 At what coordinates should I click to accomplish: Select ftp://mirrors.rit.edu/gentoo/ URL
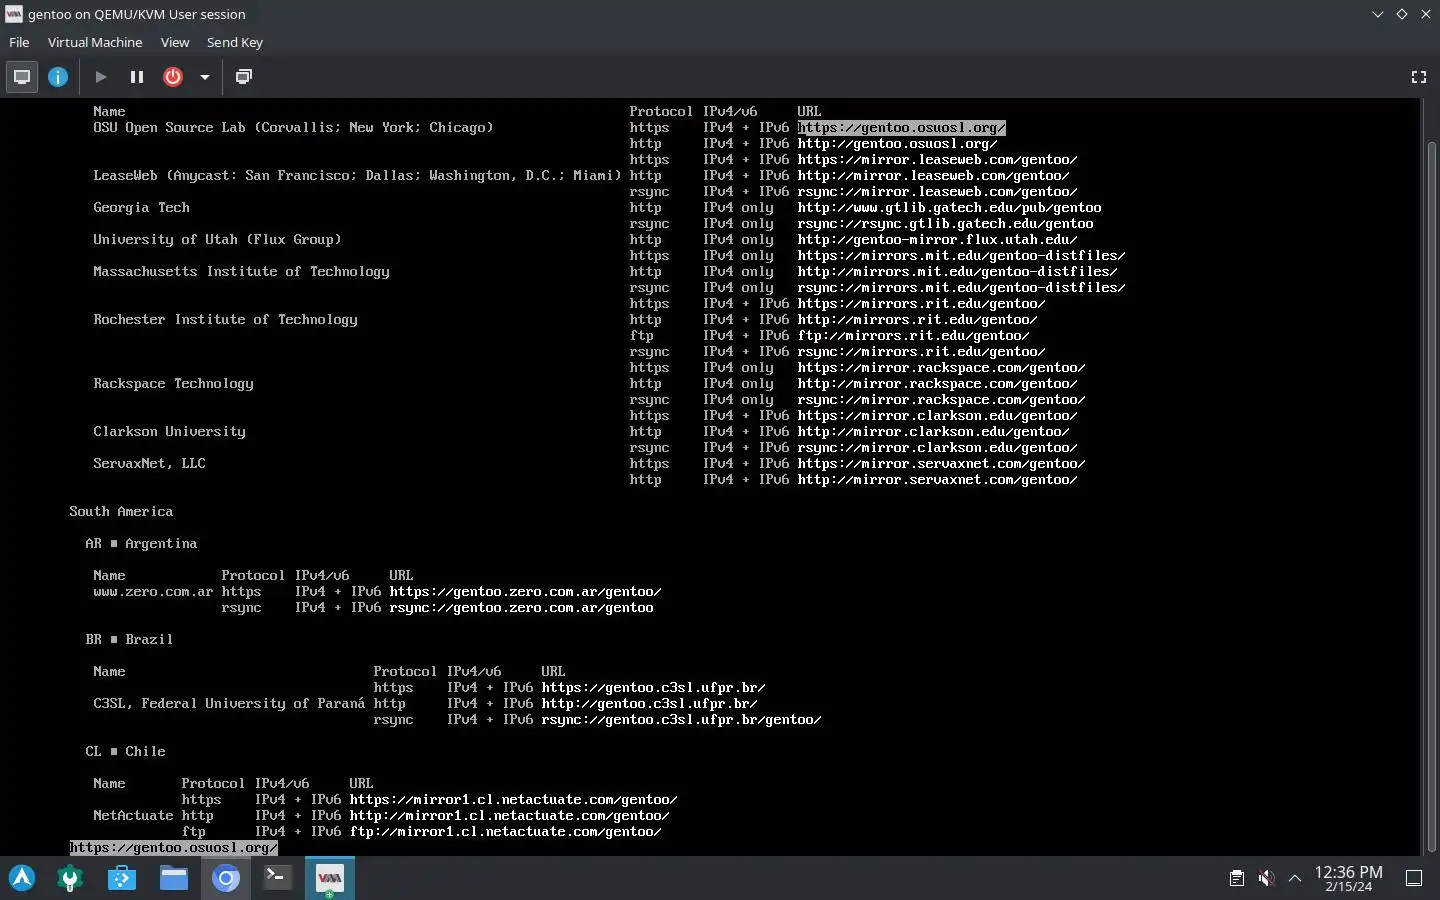(x=913, y=336)
